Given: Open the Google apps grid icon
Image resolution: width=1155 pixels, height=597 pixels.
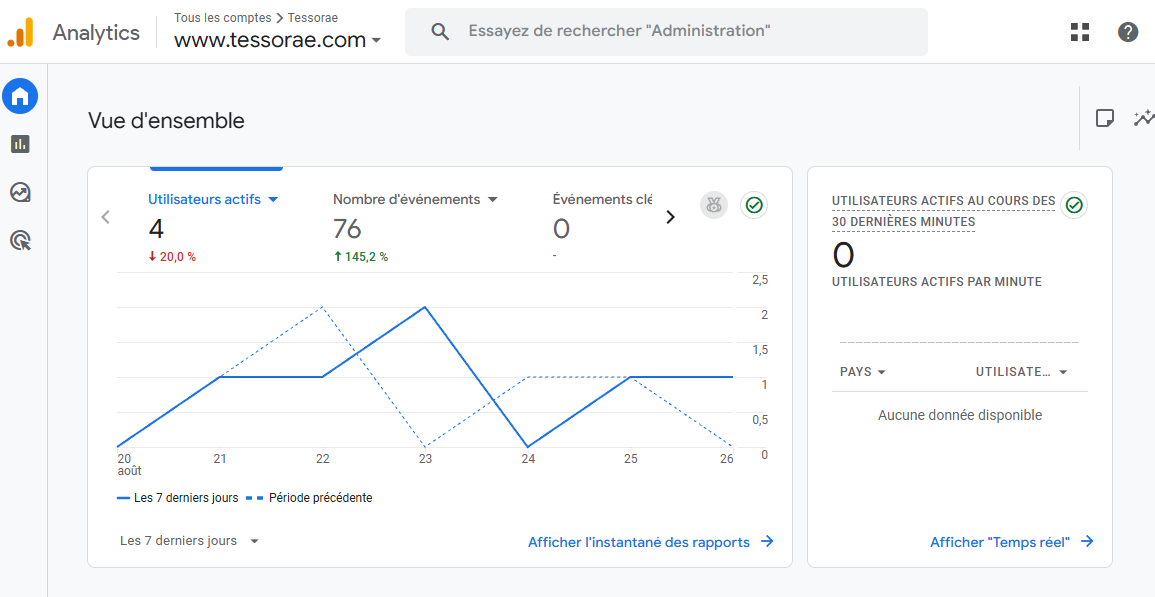Looking at the screenshot, I should coord(1080,32).
